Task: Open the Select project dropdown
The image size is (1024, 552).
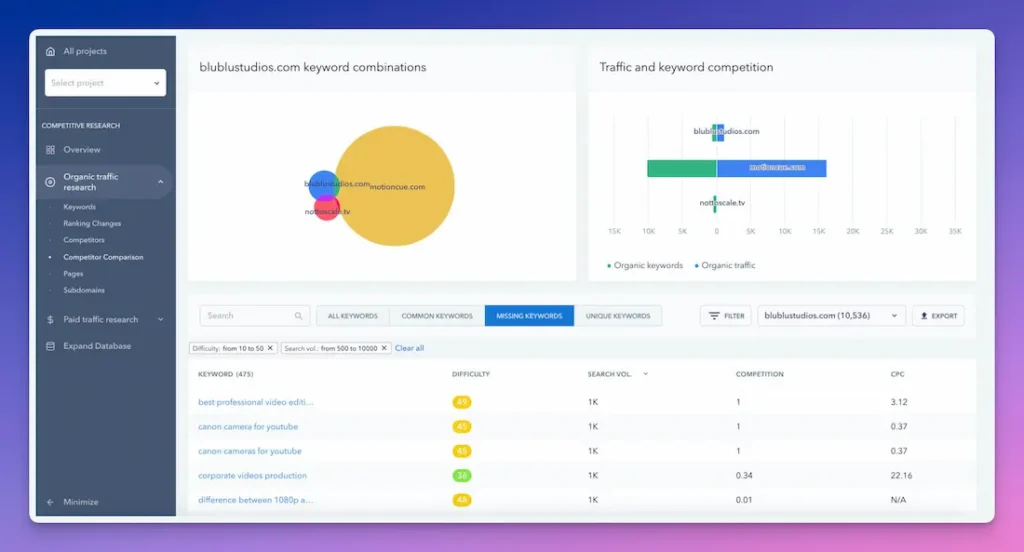Action: 105,83
